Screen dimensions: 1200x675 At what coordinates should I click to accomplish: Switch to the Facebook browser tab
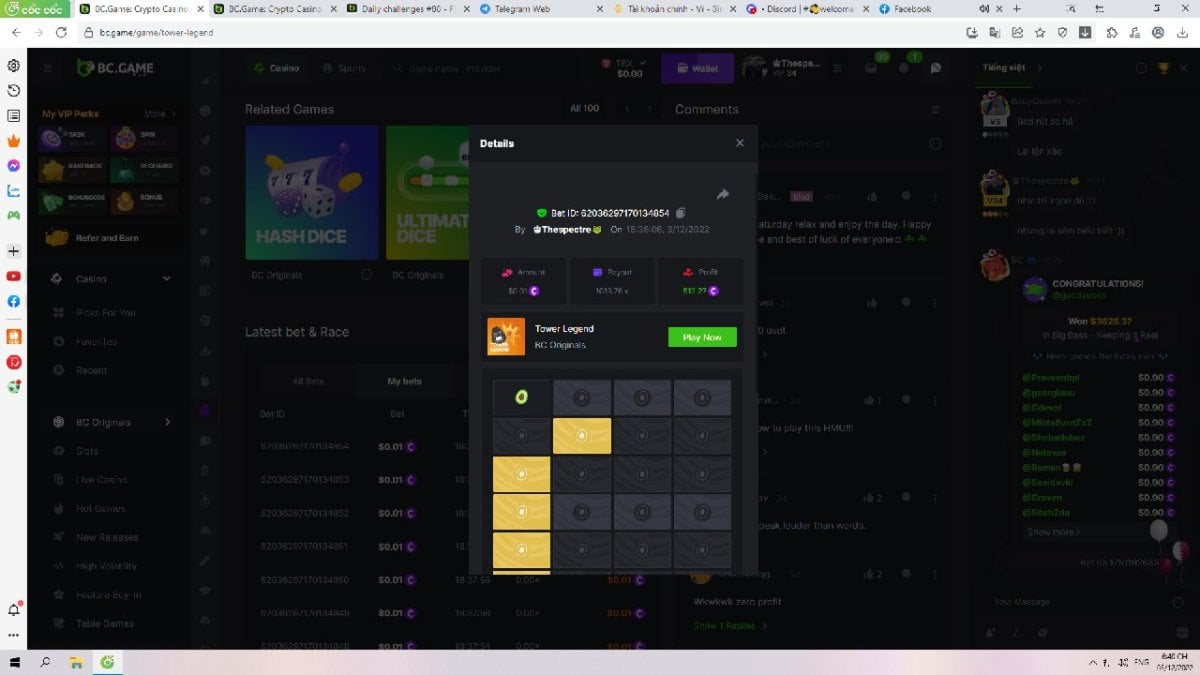[910, 9]
